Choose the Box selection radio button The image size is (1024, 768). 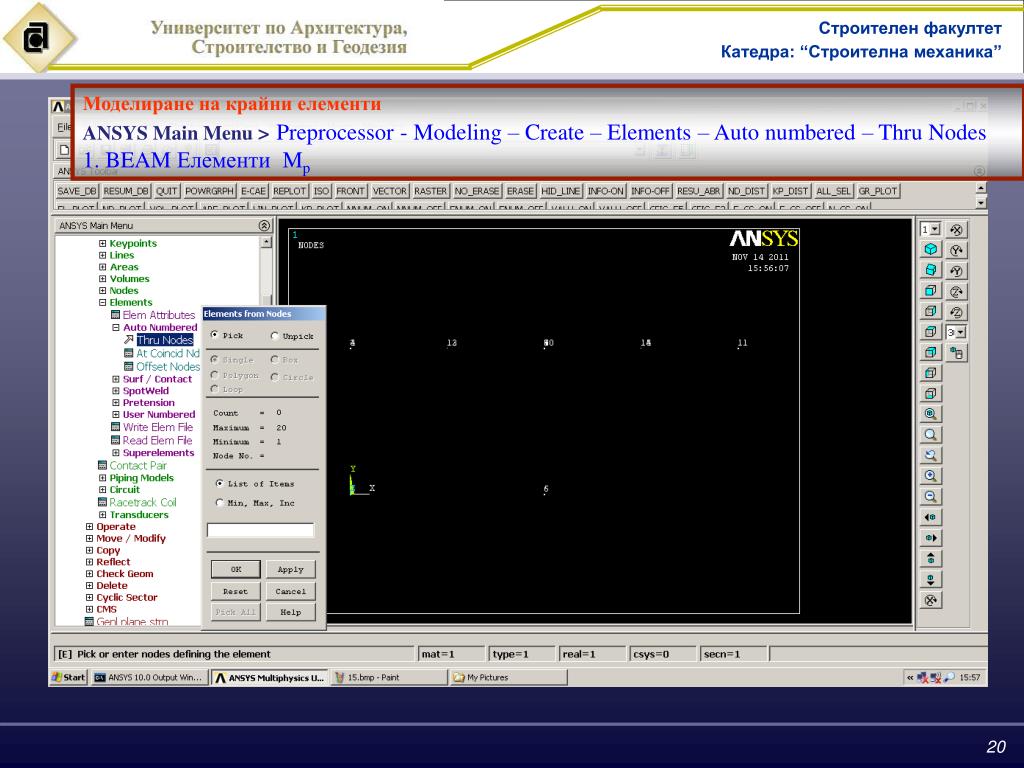tap(274, 359)
